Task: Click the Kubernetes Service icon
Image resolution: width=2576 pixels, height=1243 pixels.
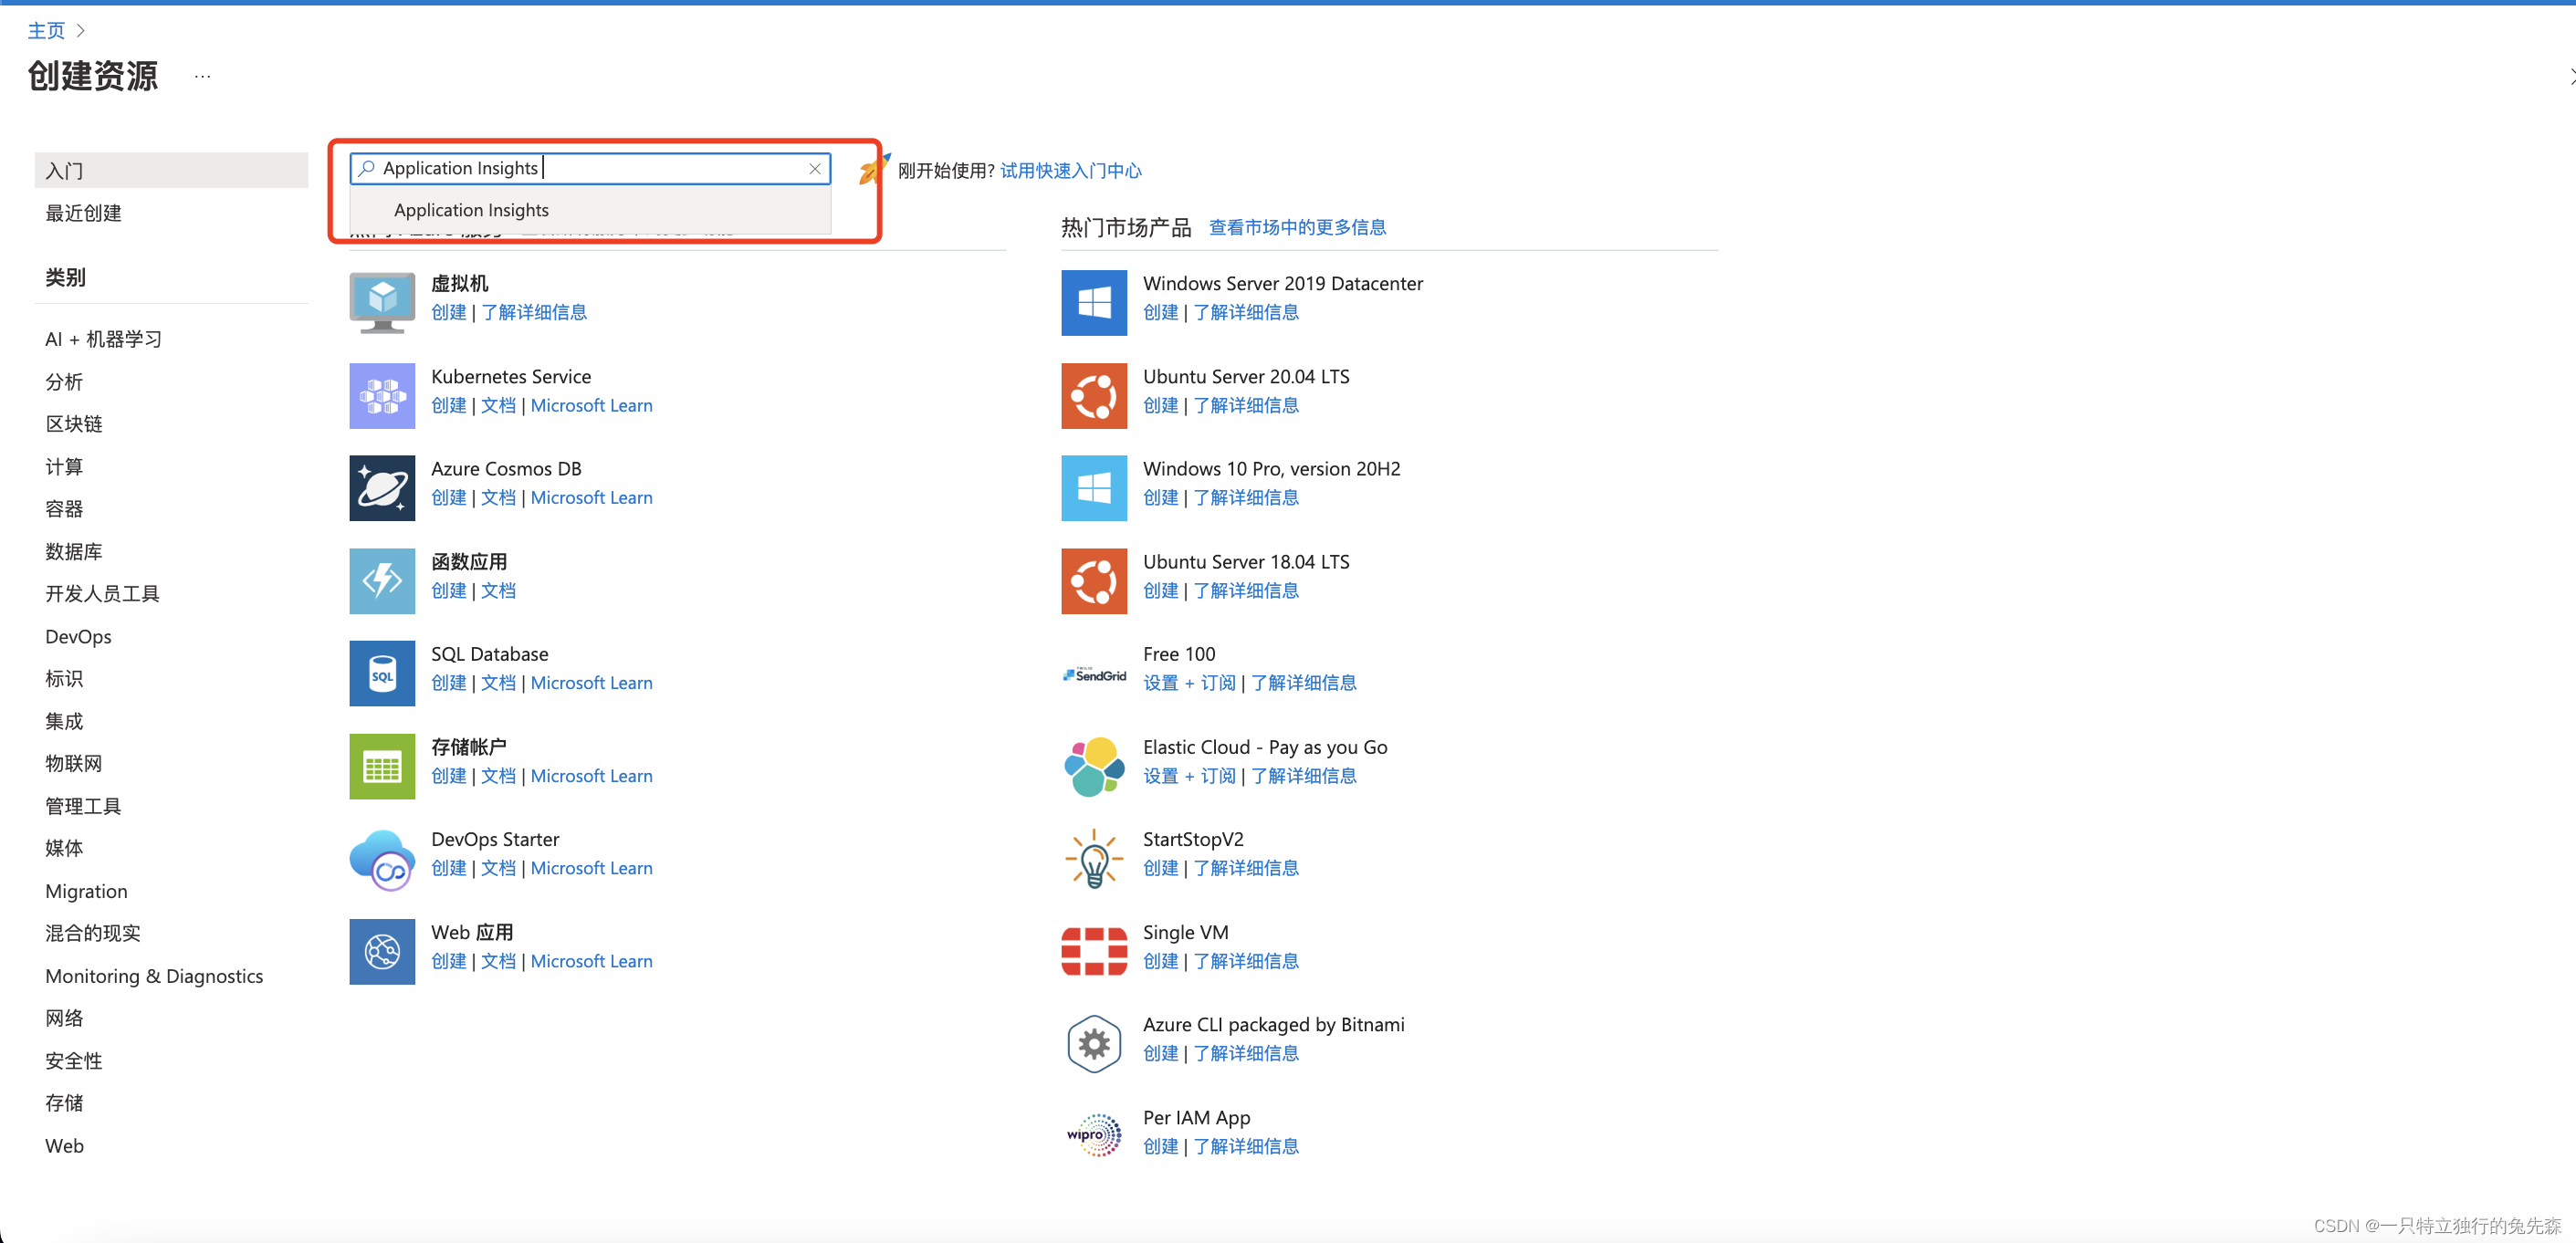Action: (382, 395)
